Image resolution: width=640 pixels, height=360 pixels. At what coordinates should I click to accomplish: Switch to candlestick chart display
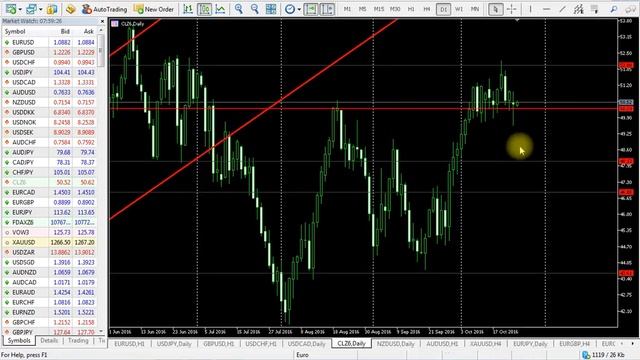(x=204, y=9)
